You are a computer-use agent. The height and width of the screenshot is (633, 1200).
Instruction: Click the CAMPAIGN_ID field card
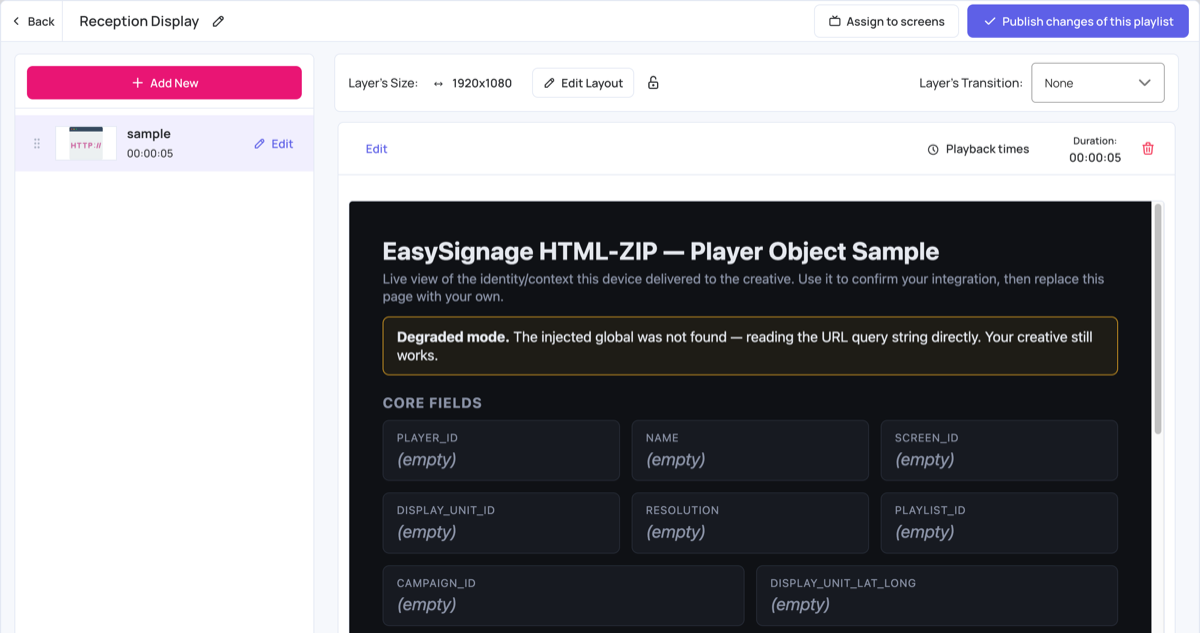564,595
